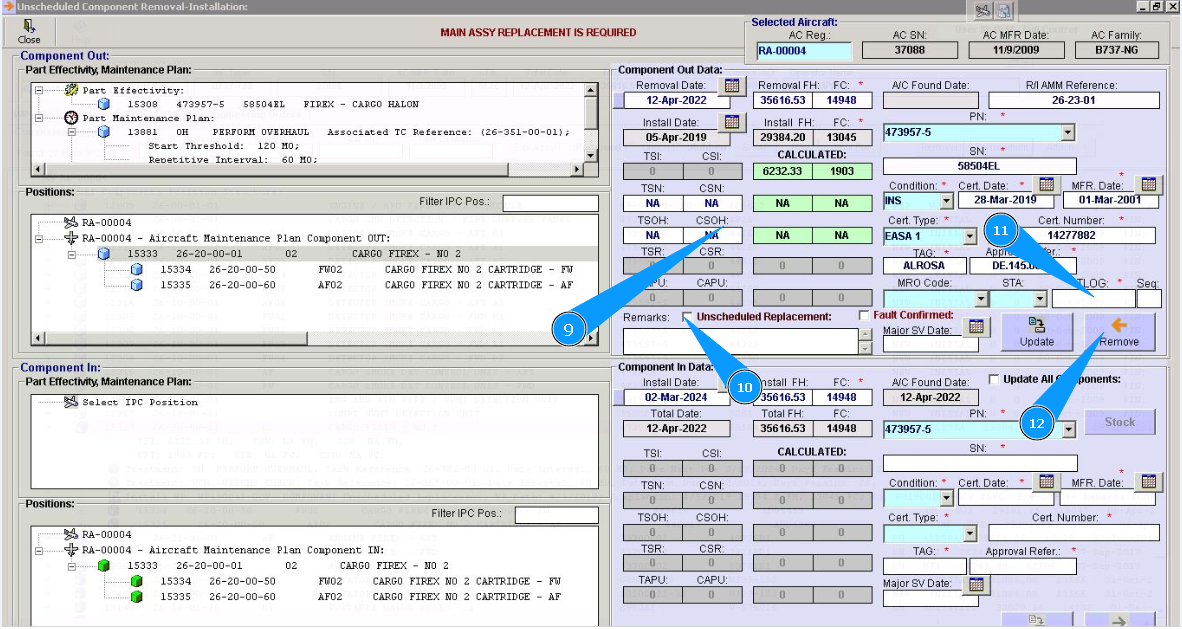Open the Condition dropdown showing INS
This screenshot has height=629, width=1182.
tap(946, 201)
